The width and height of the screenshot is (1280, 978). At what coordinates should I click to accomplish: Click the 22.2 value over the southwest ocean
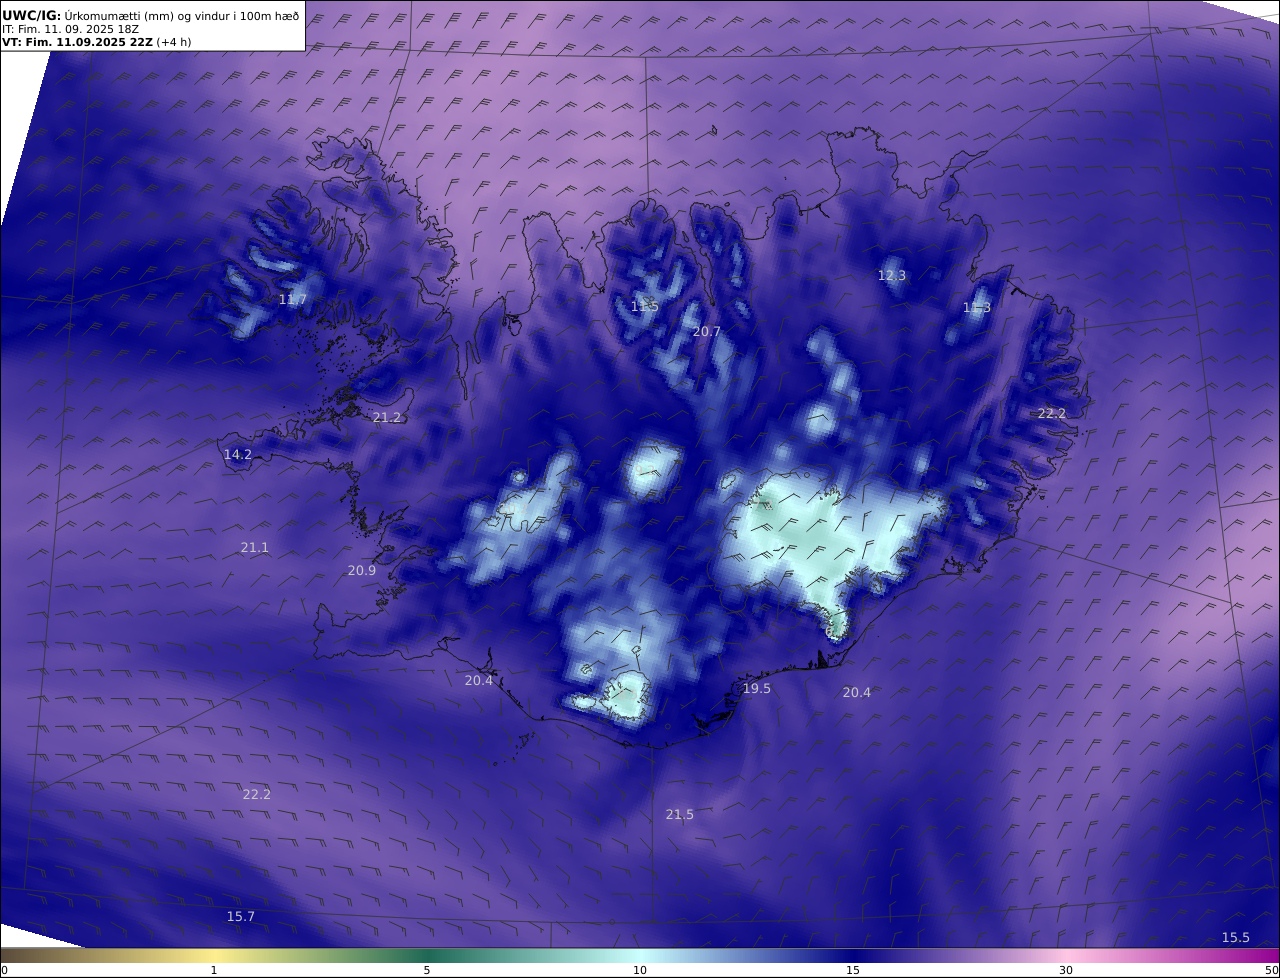click(x=257, y=794)
